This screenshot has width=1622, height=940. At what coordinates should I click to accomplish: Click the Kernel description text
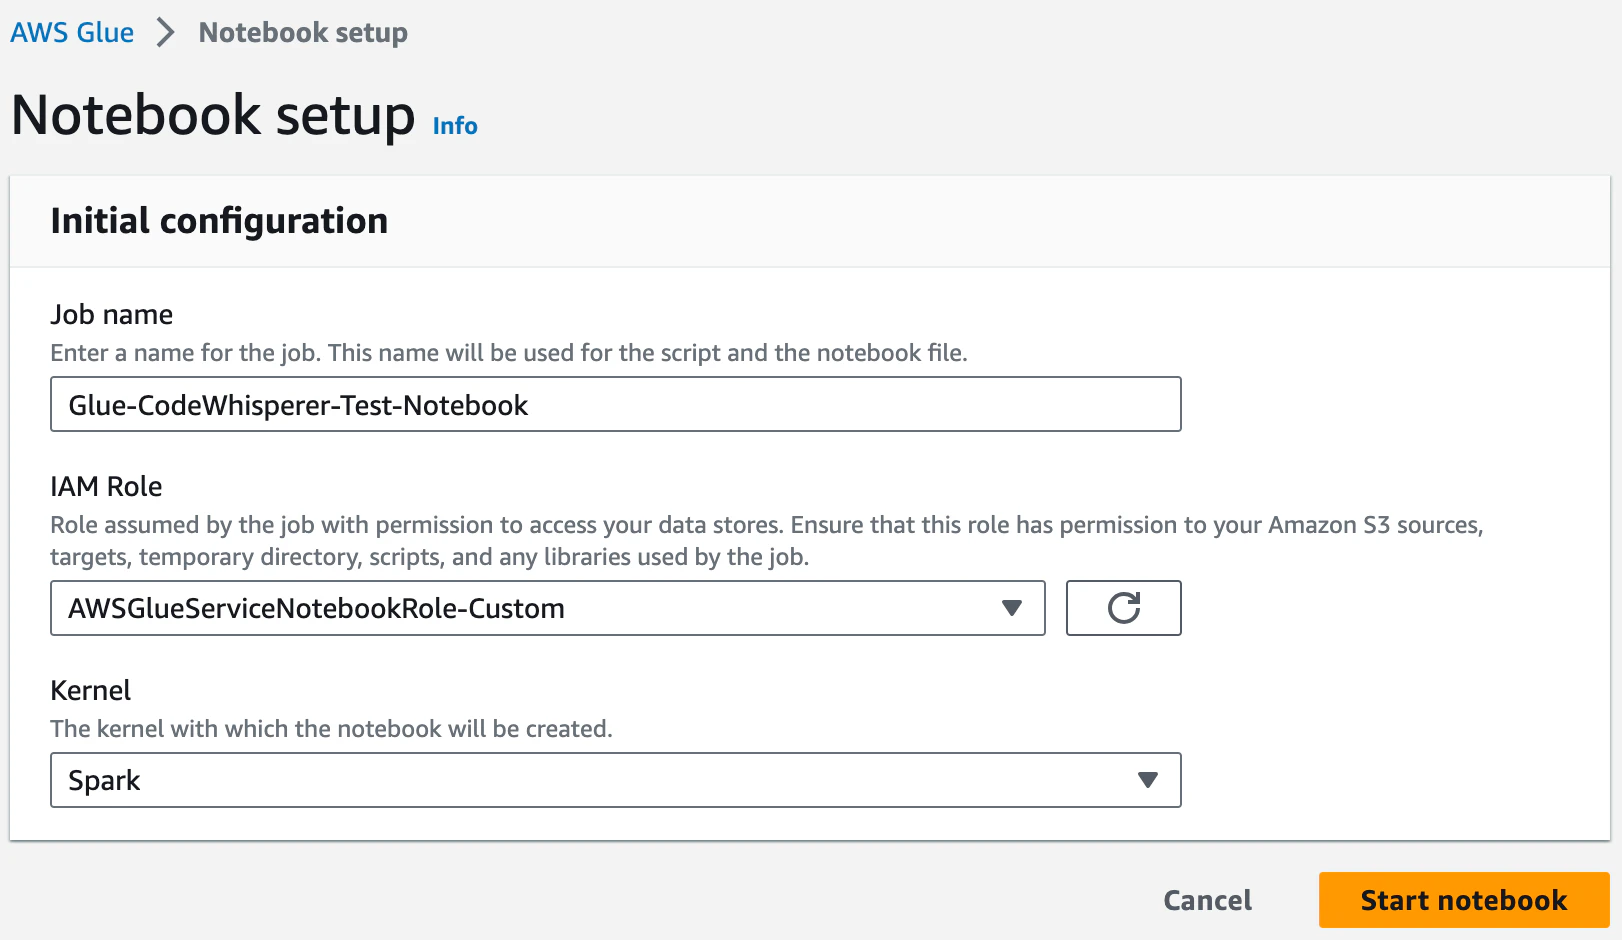click(331, 729)
